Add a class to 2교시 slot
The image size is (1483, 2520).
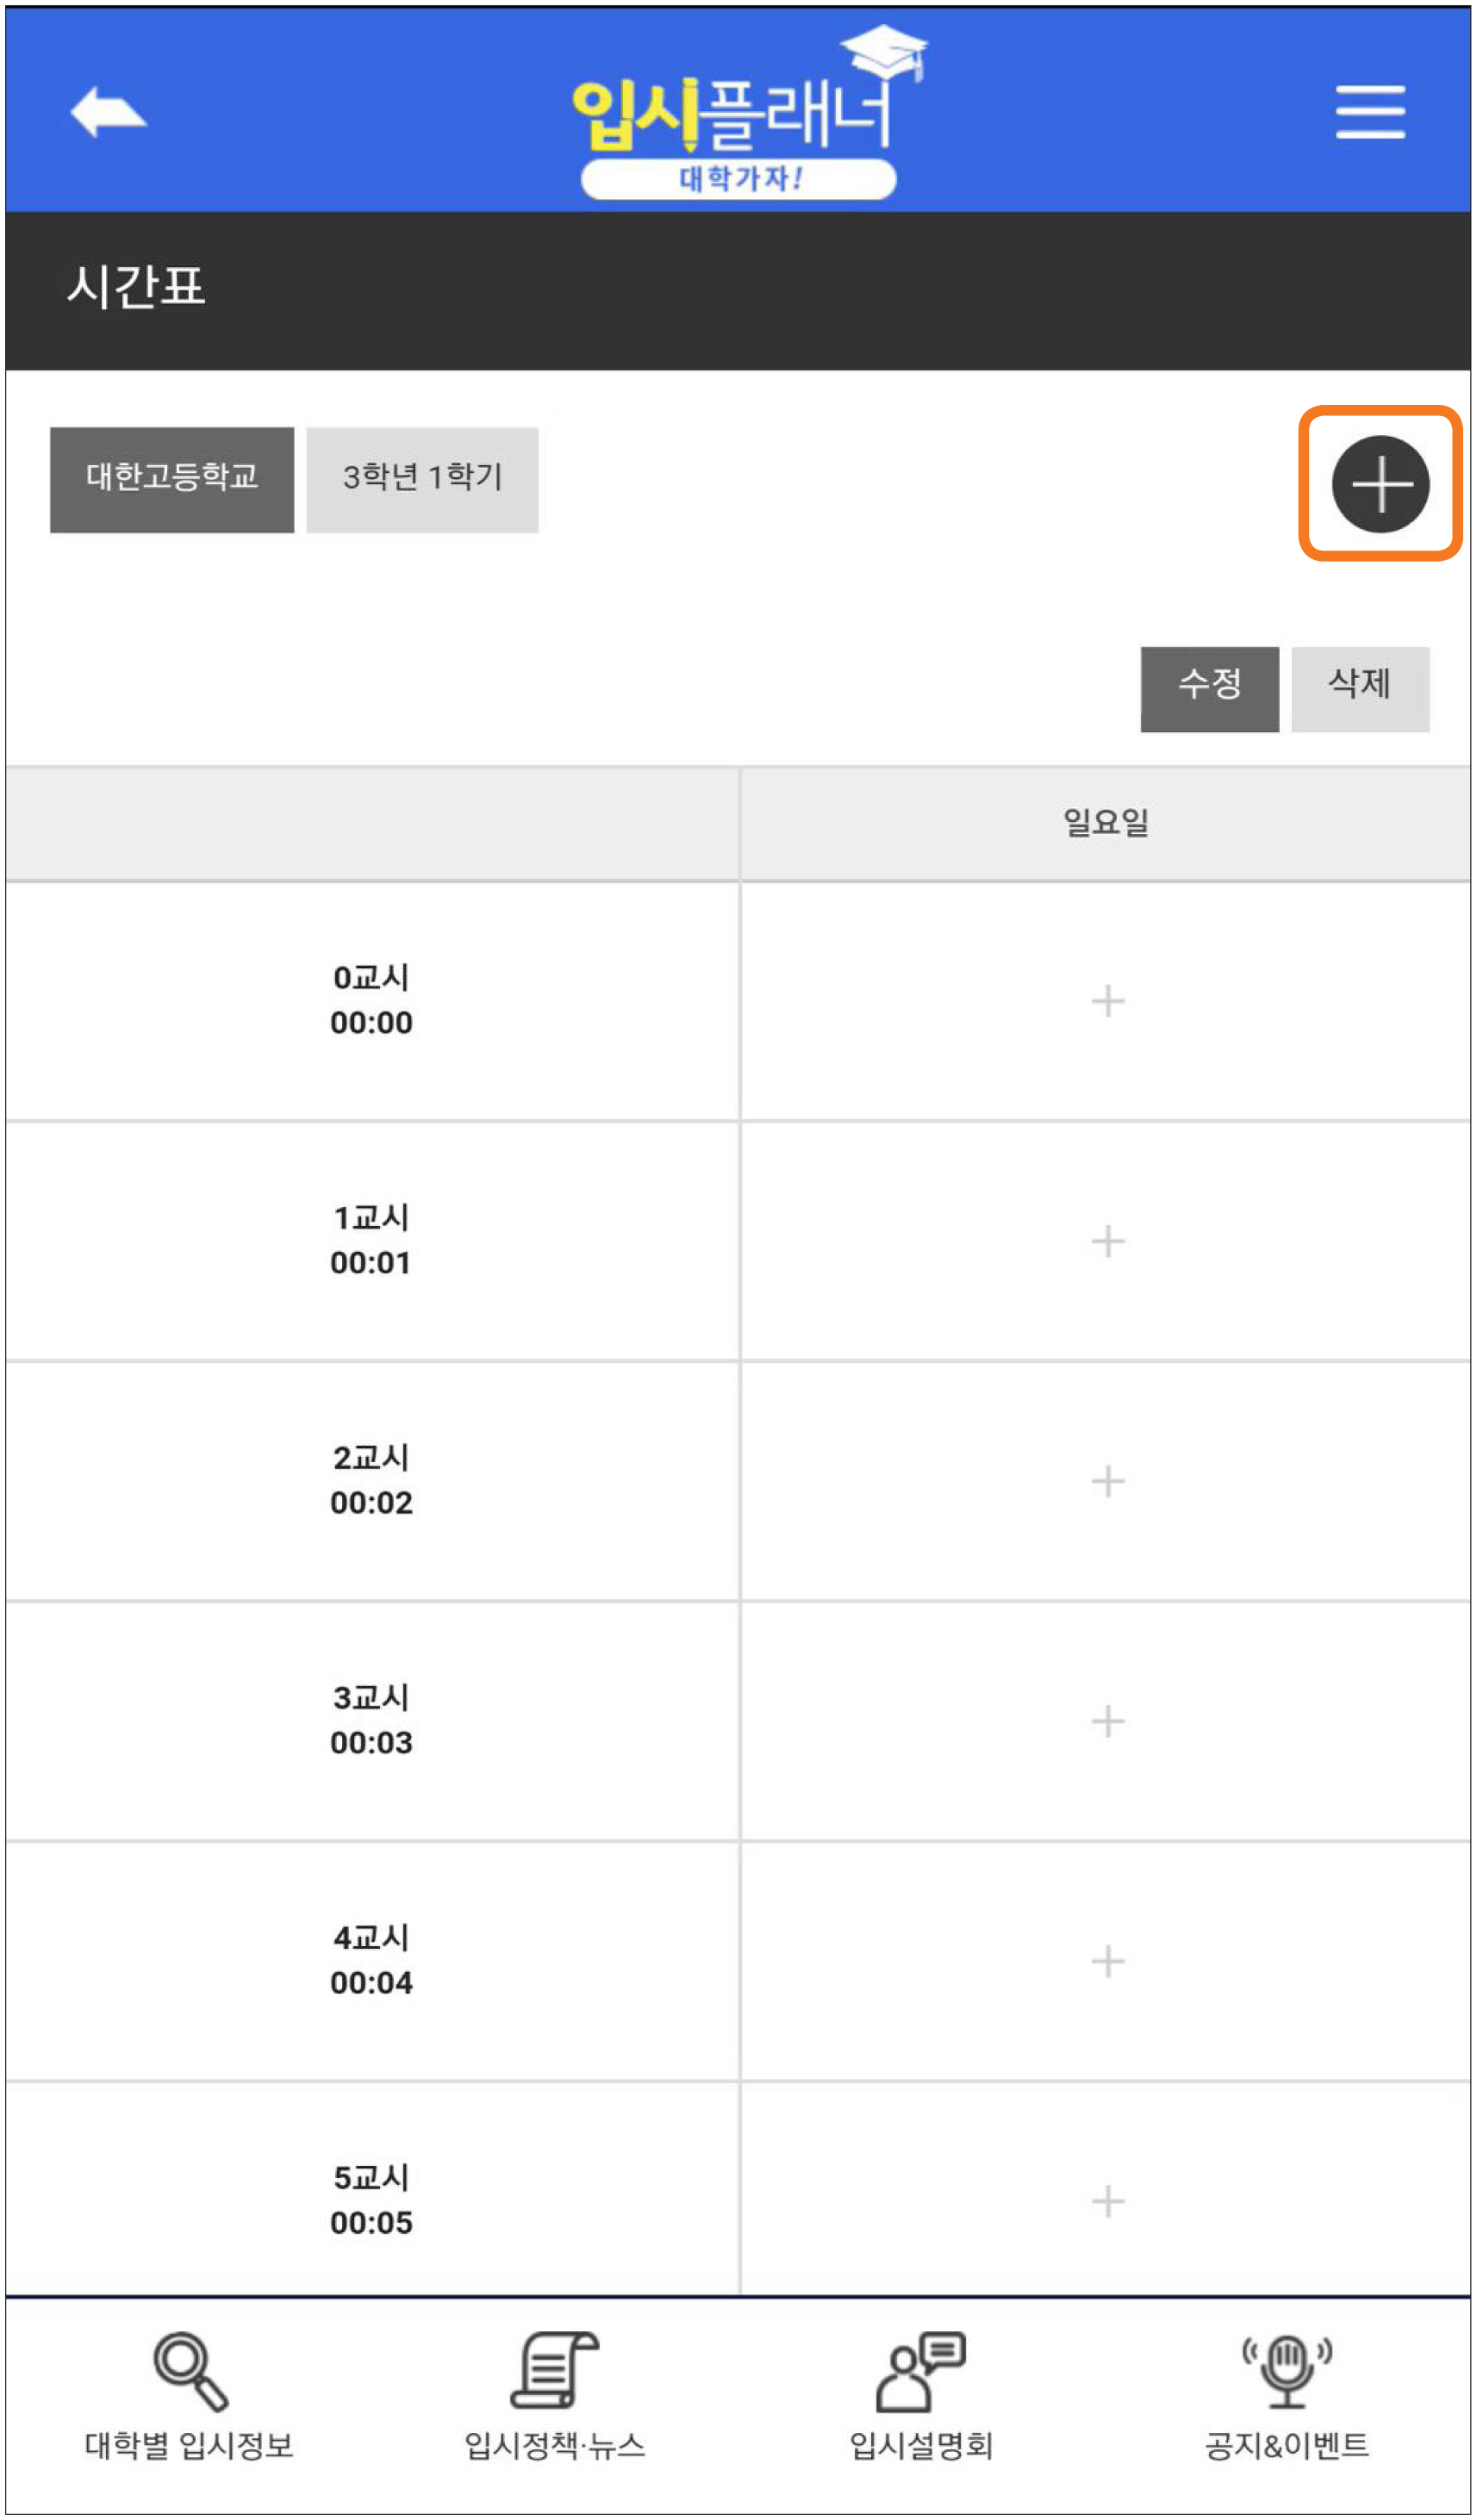pos(1108,1482)
